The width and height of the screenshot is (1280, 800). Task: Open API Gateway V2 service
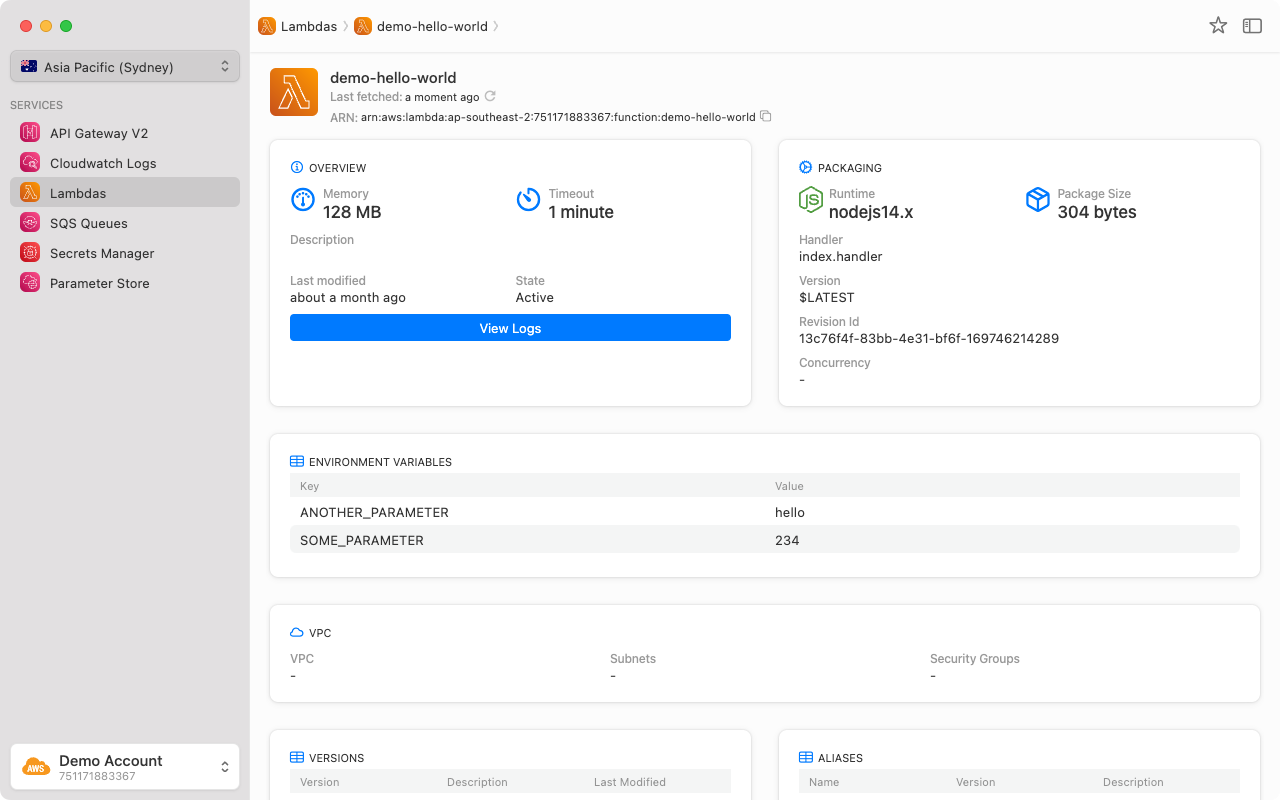98,133
